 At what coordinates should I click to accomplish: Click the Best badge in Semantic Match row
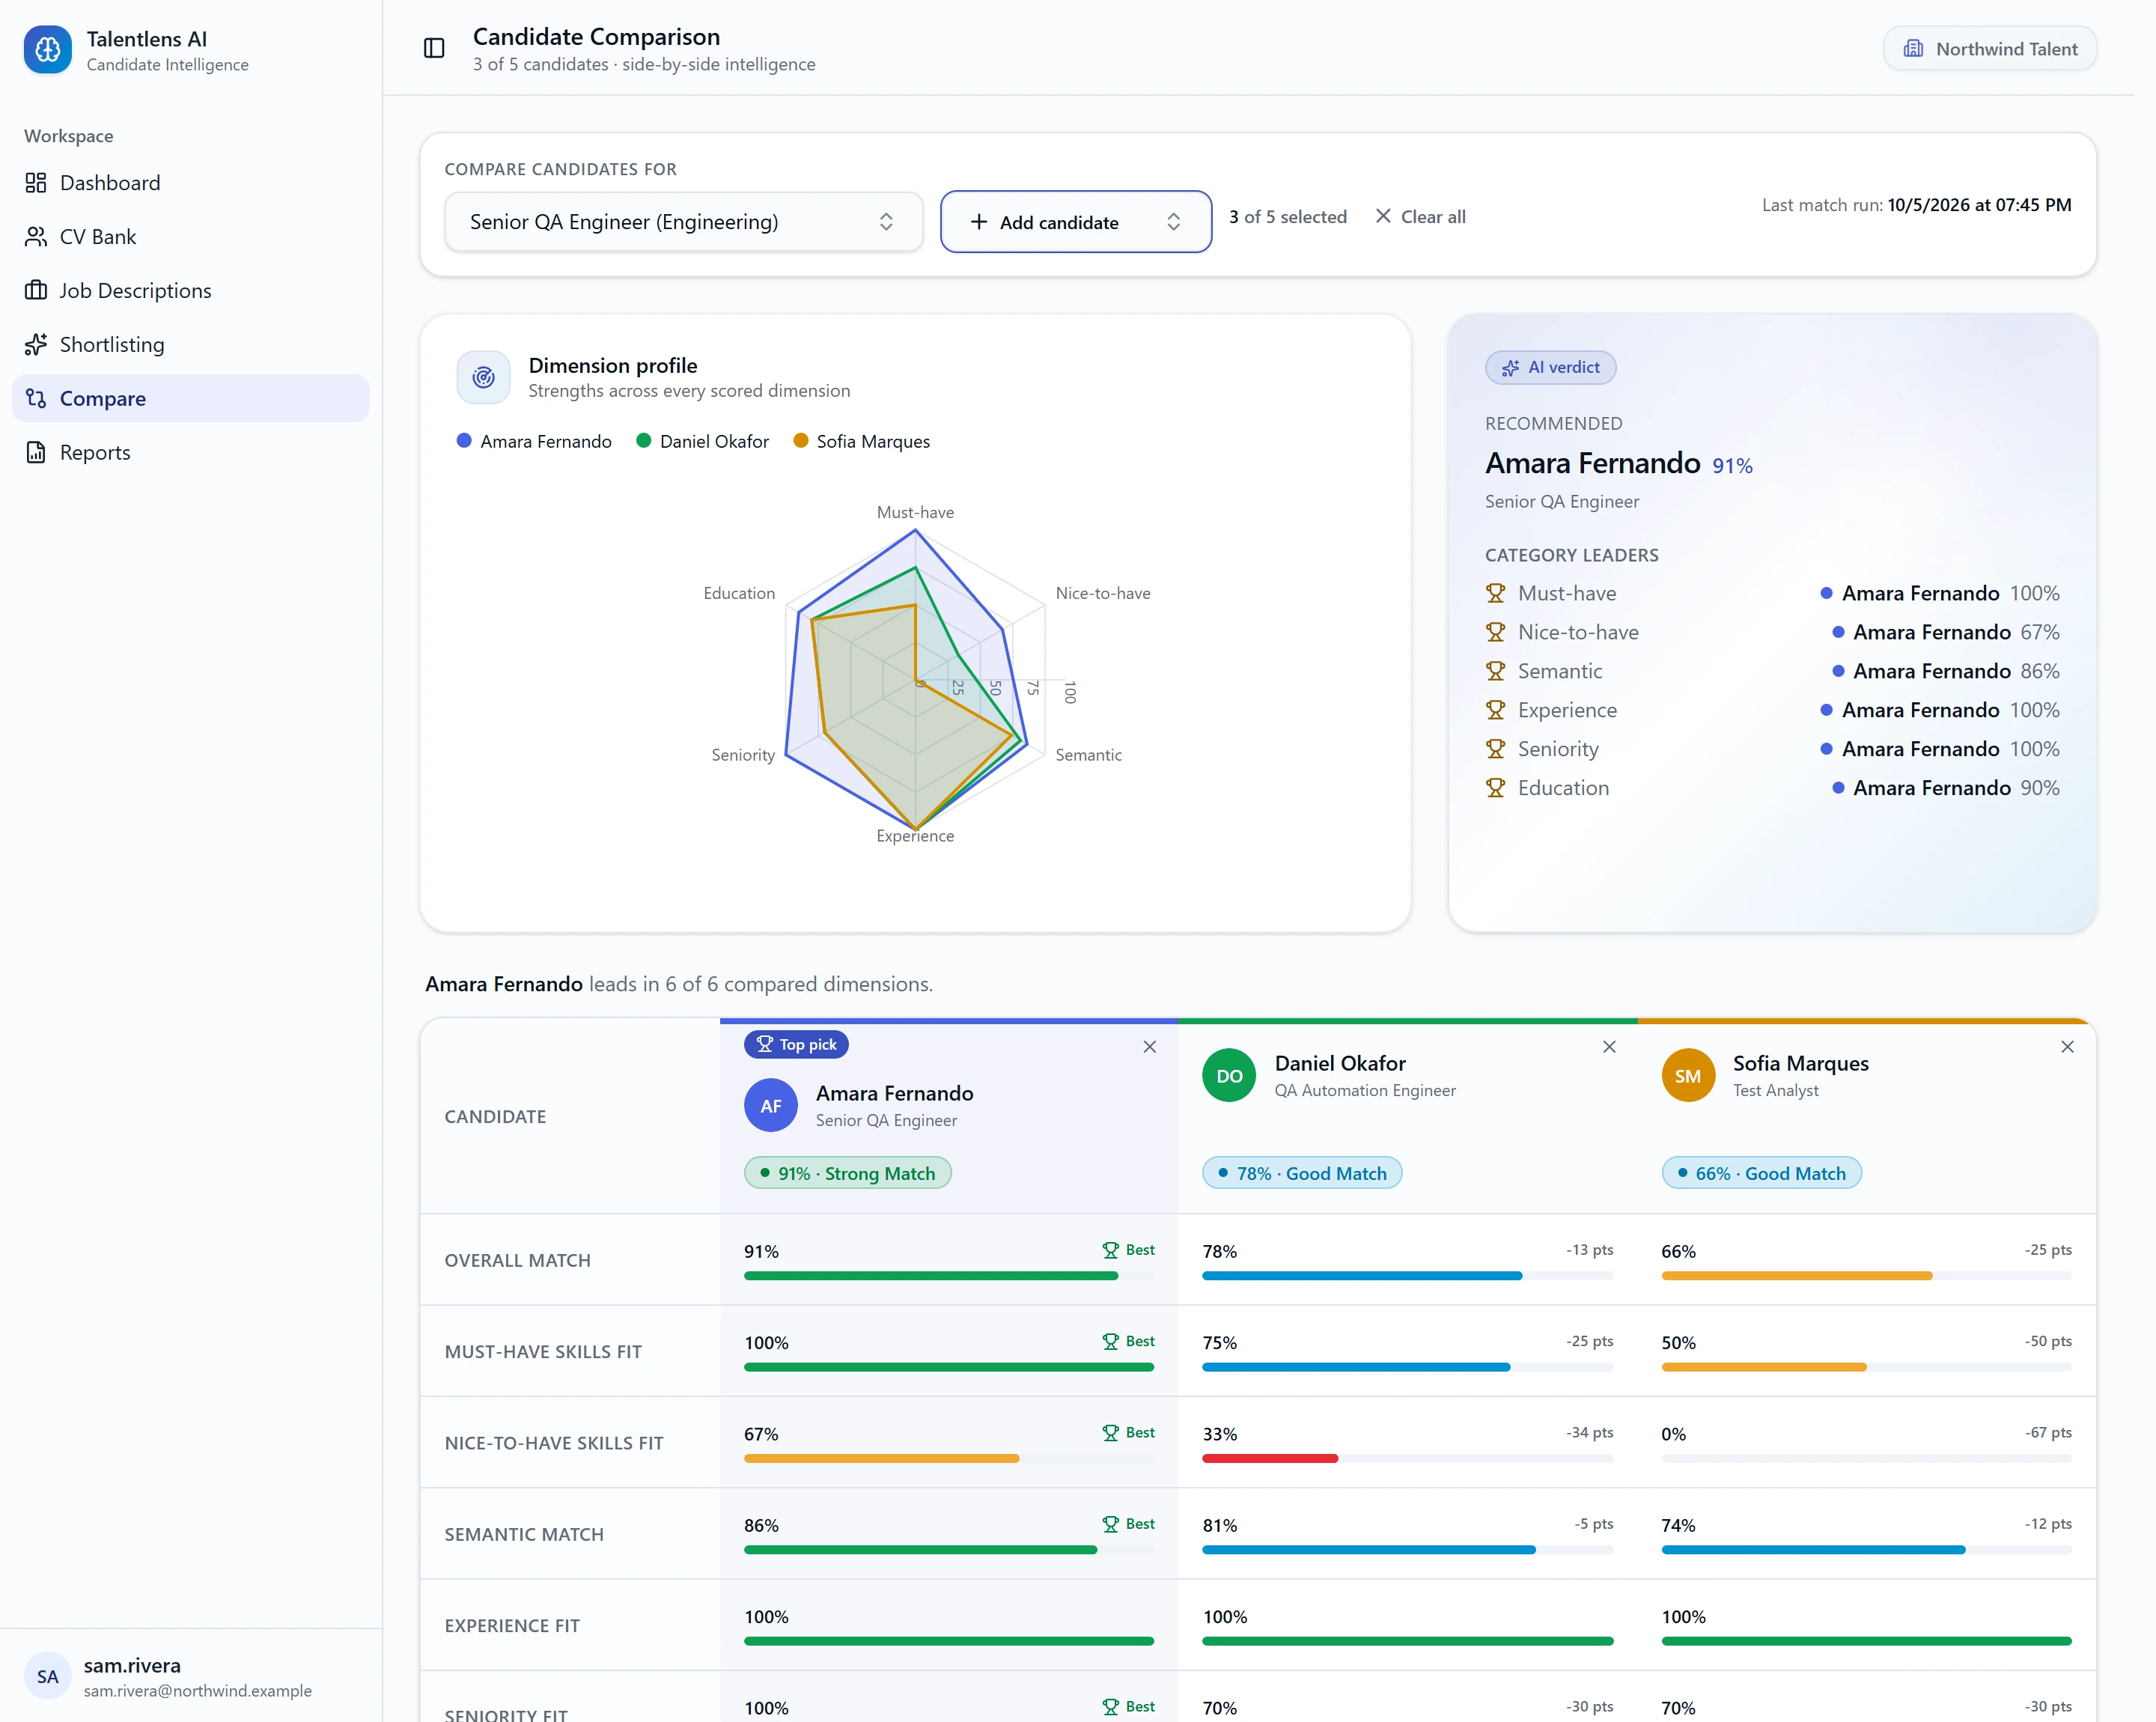1129,1524
